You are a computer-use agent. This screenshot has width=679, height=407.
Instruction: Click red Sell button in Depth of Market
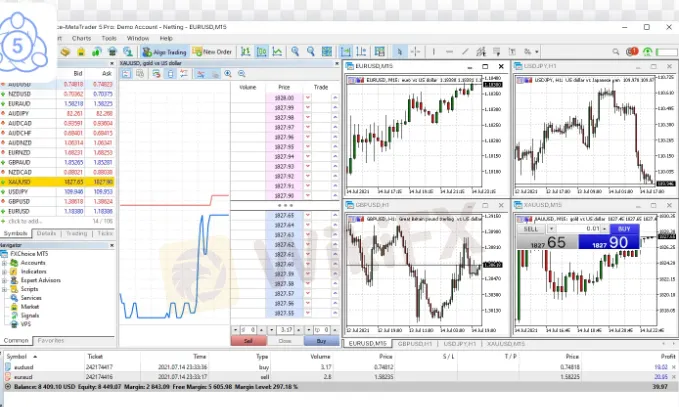coord(249,341)
